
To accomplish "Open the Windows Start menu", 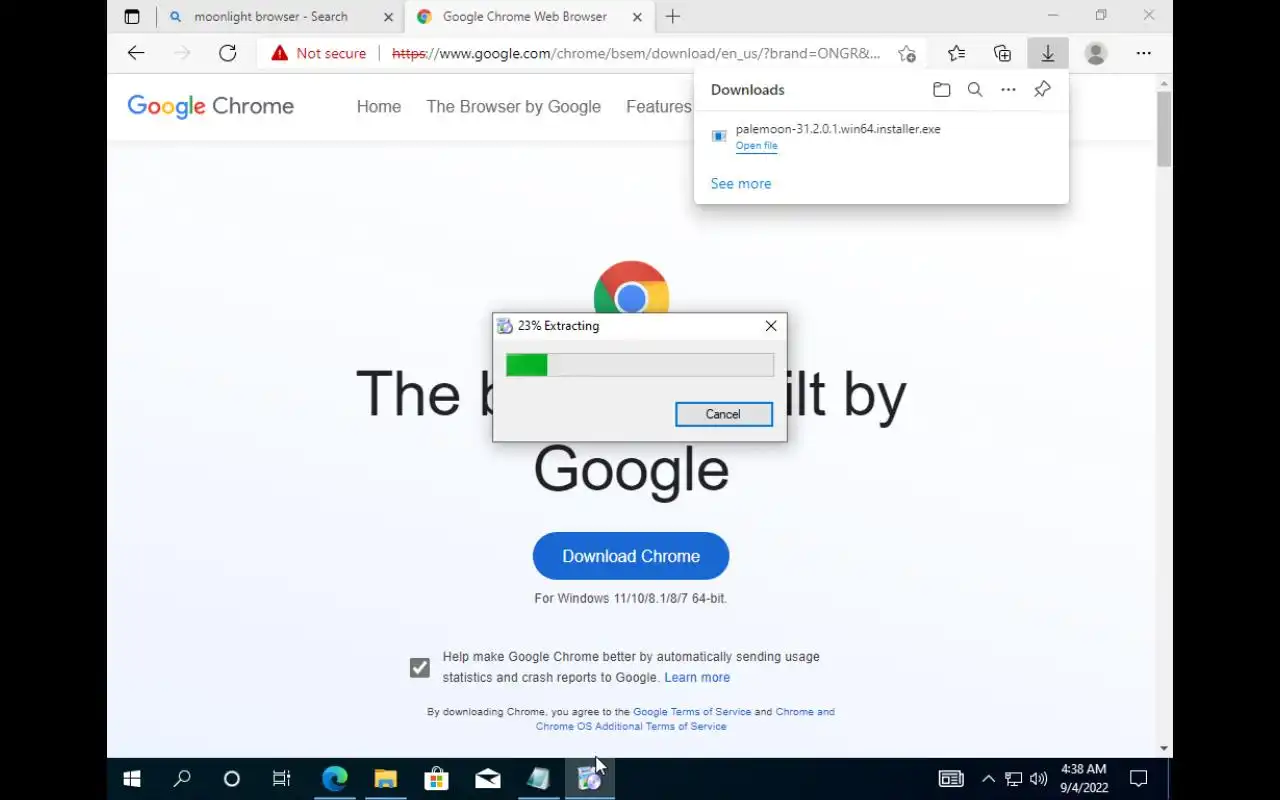I will click(x=131, y=779).
